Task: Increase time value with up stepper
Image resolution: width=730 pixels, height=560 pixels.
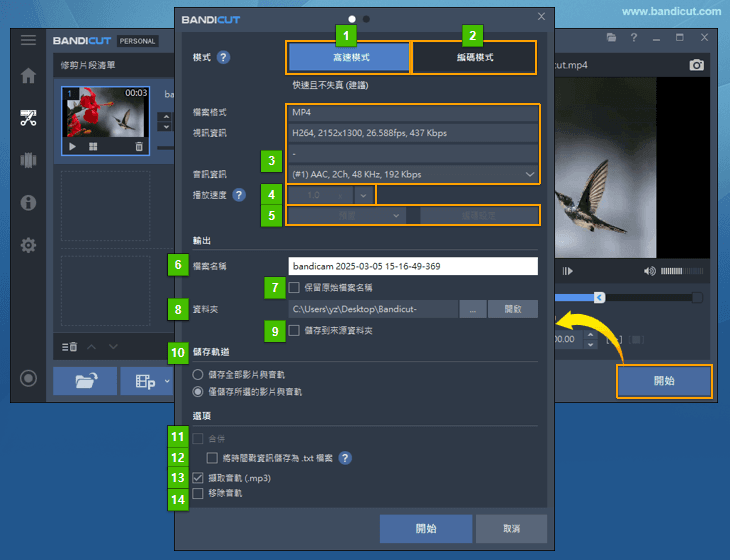Action: click(590, 335)
